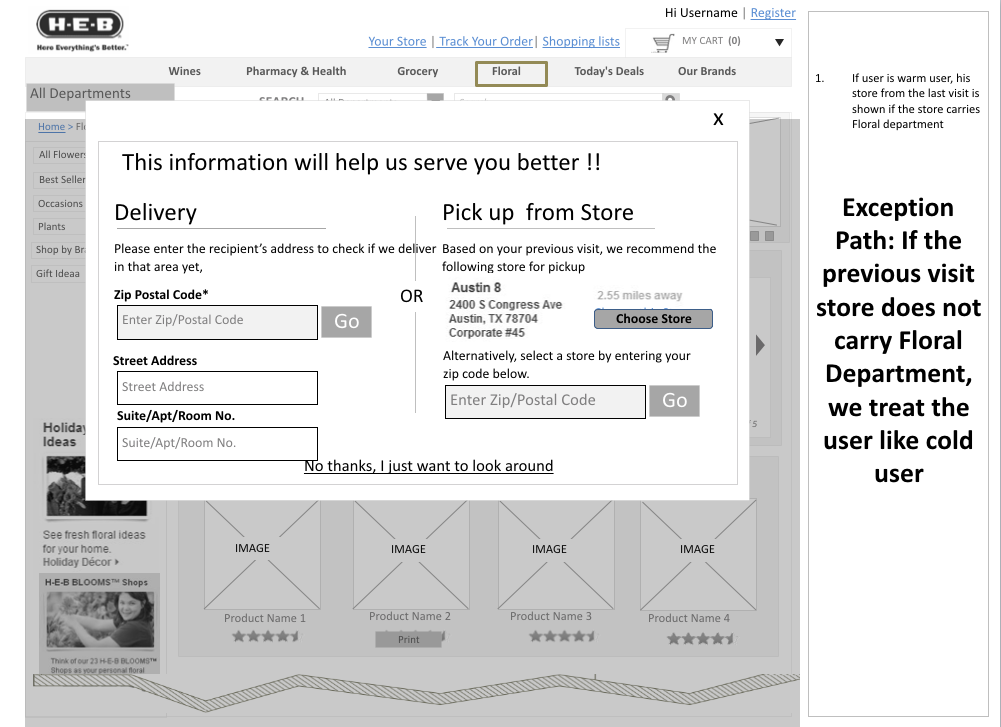The width and height of the screenshot is (1001, 727).
Task: Click the Product Name 4 image
Action: [x=698, y=555]
